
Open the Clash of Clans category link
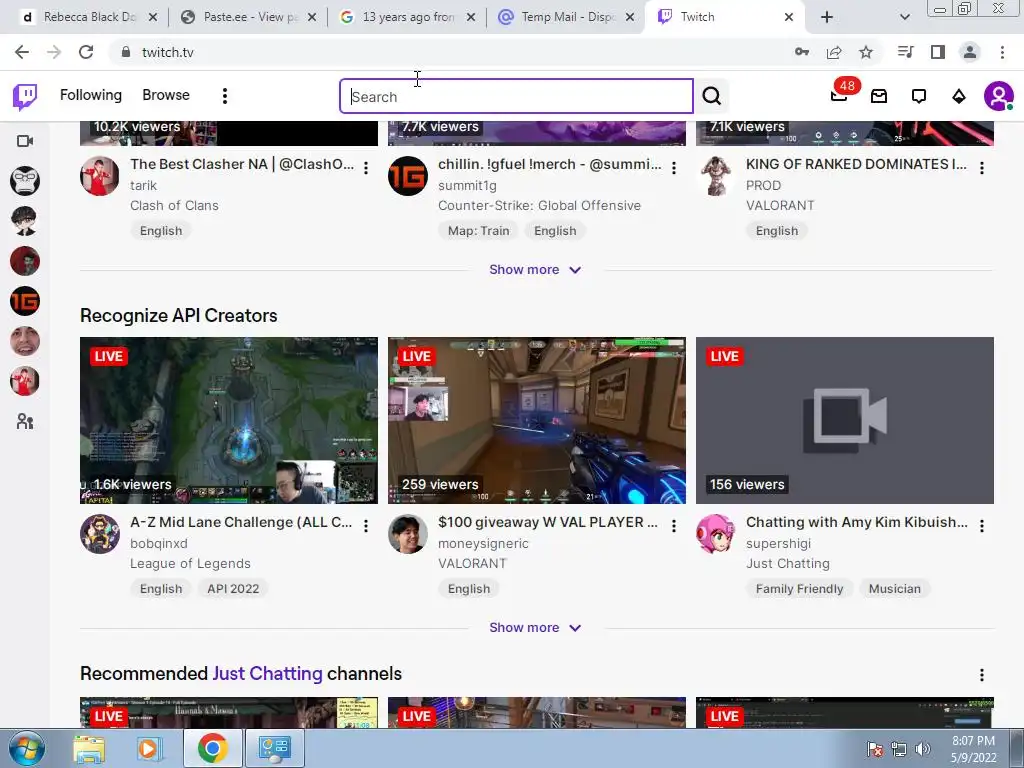click(174, 205)
